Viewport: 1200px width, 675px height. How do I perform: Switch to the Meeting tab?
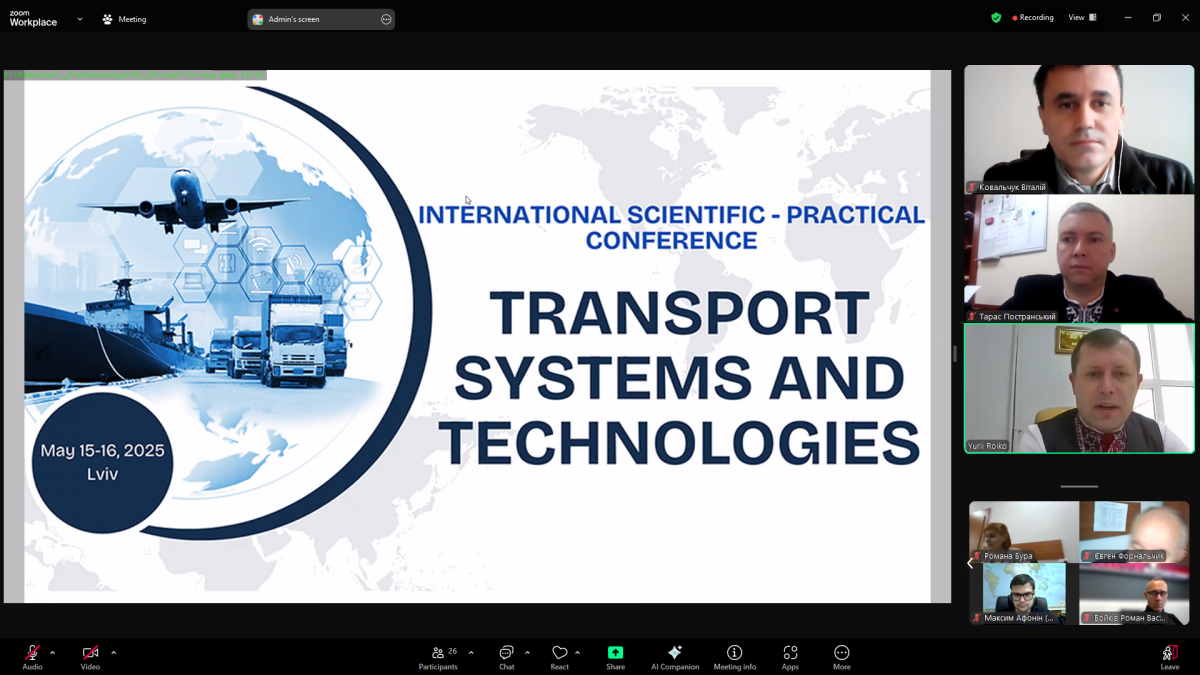(124, 19)
